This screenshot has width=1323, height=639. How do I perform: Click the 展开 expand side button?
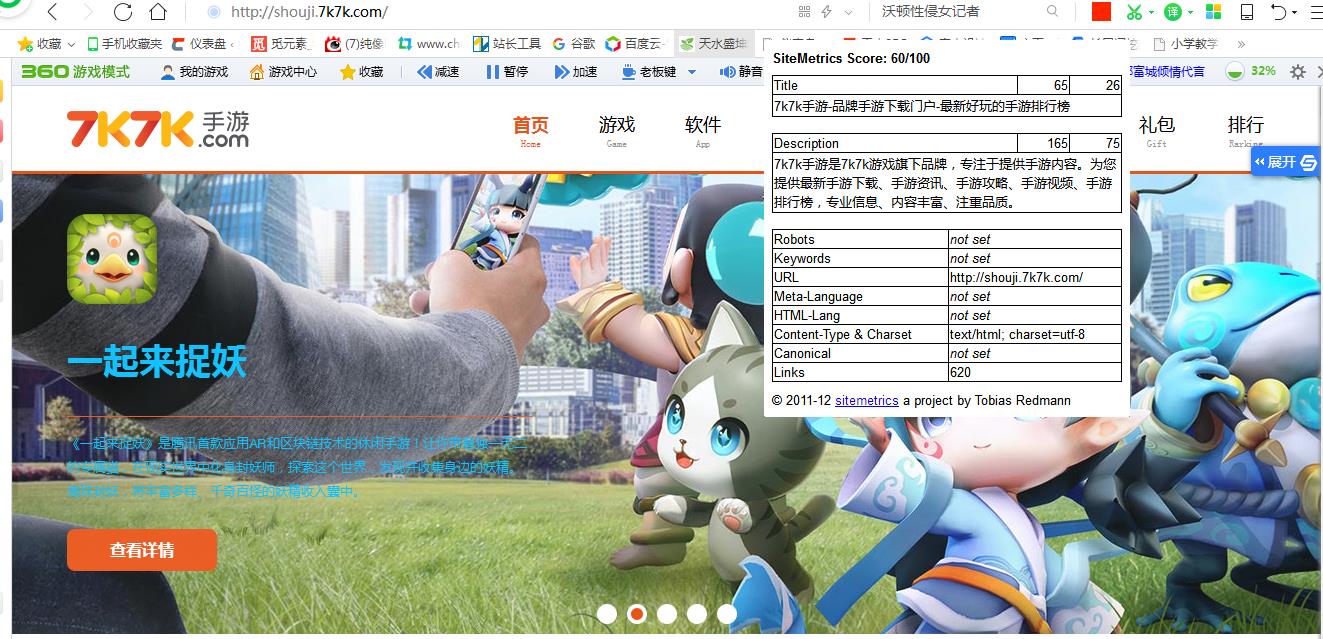(x=1287, y=161)
